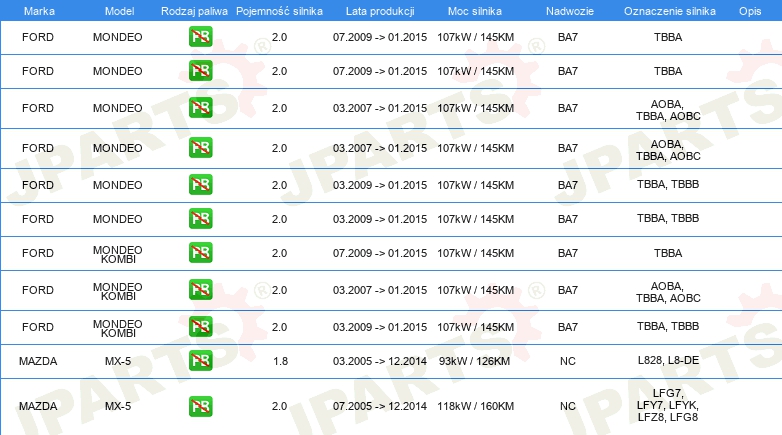Screen dimensions: 782x435
Task: Click the 2.0 capacity in the Mondeo Kombi 03.2009 row
Action: coord(279,327)
